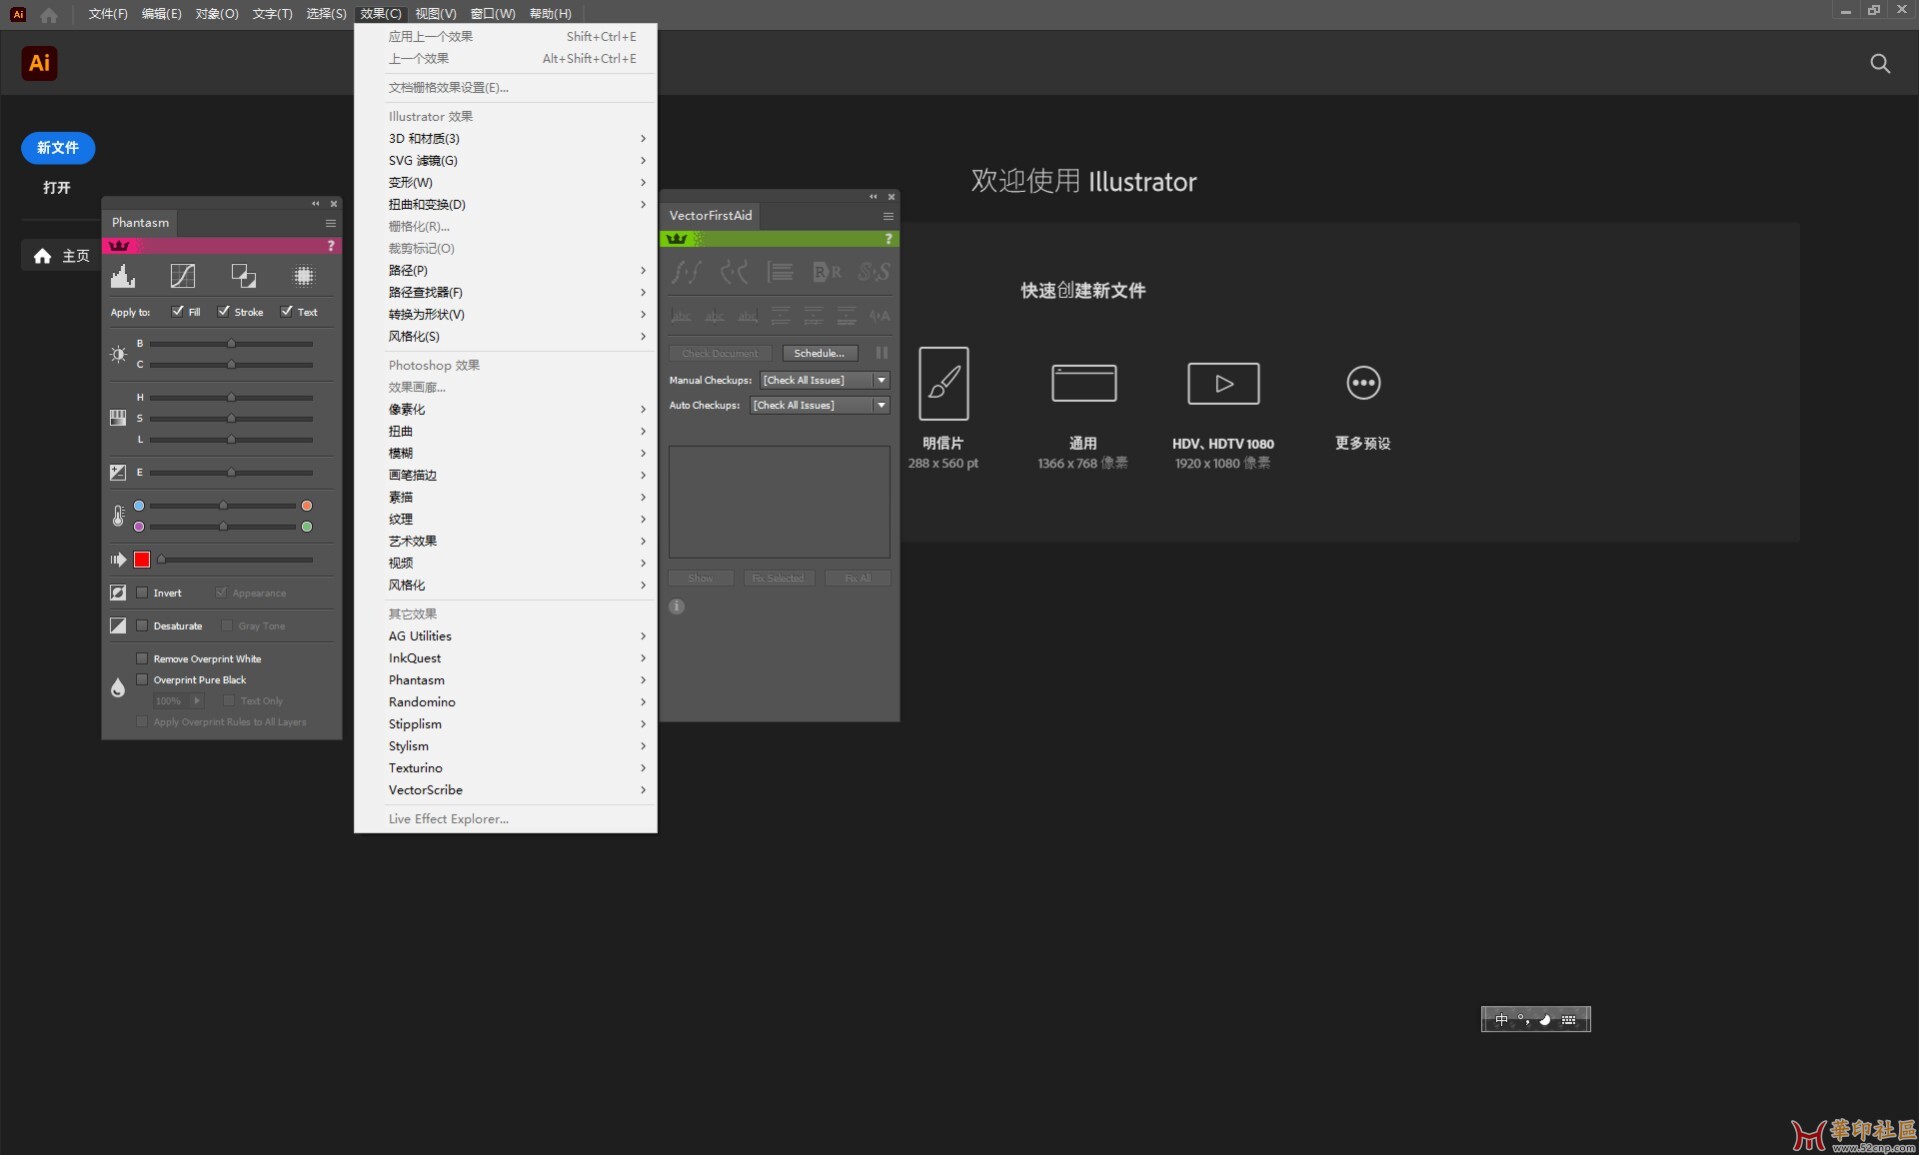
Task: Click the general 1366 x 768 preset icon
Action: tap(1084, 383)
